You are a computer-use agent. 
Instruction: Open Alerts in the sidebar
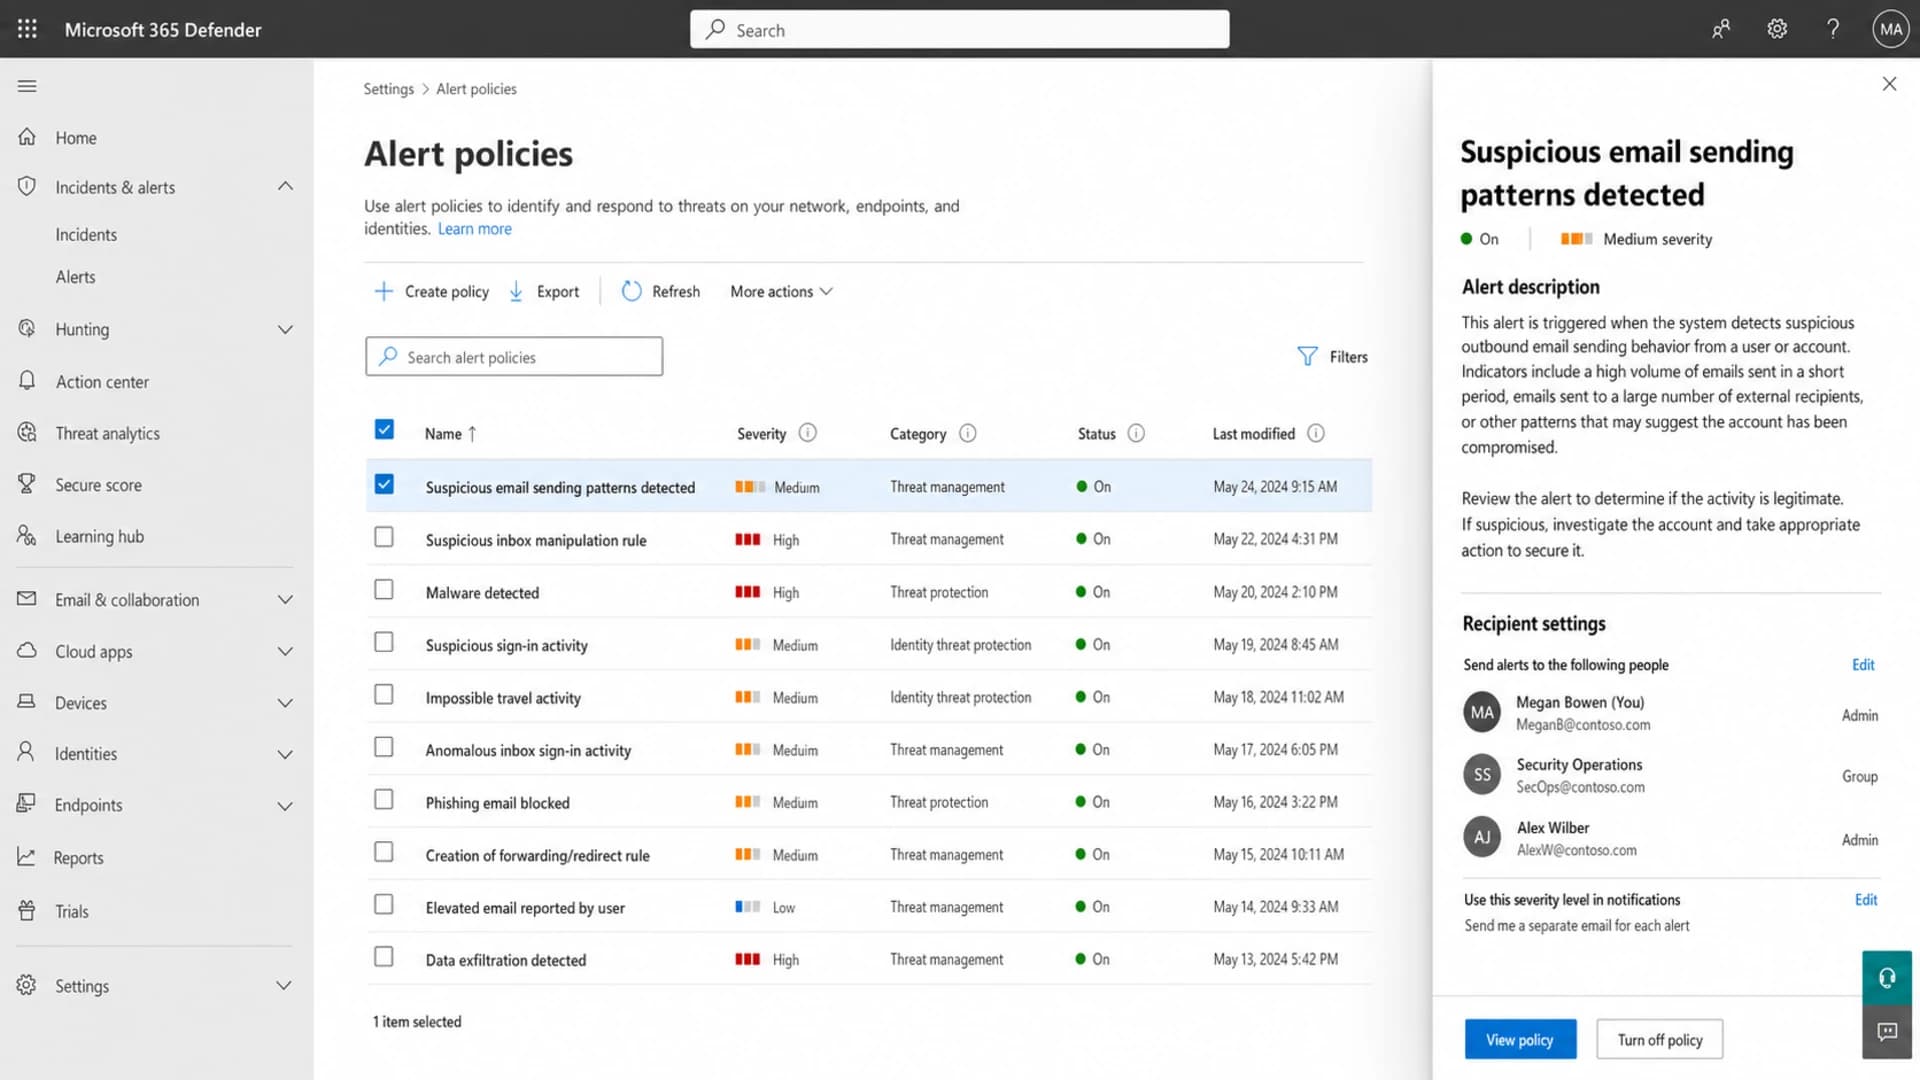coord(76,277)
